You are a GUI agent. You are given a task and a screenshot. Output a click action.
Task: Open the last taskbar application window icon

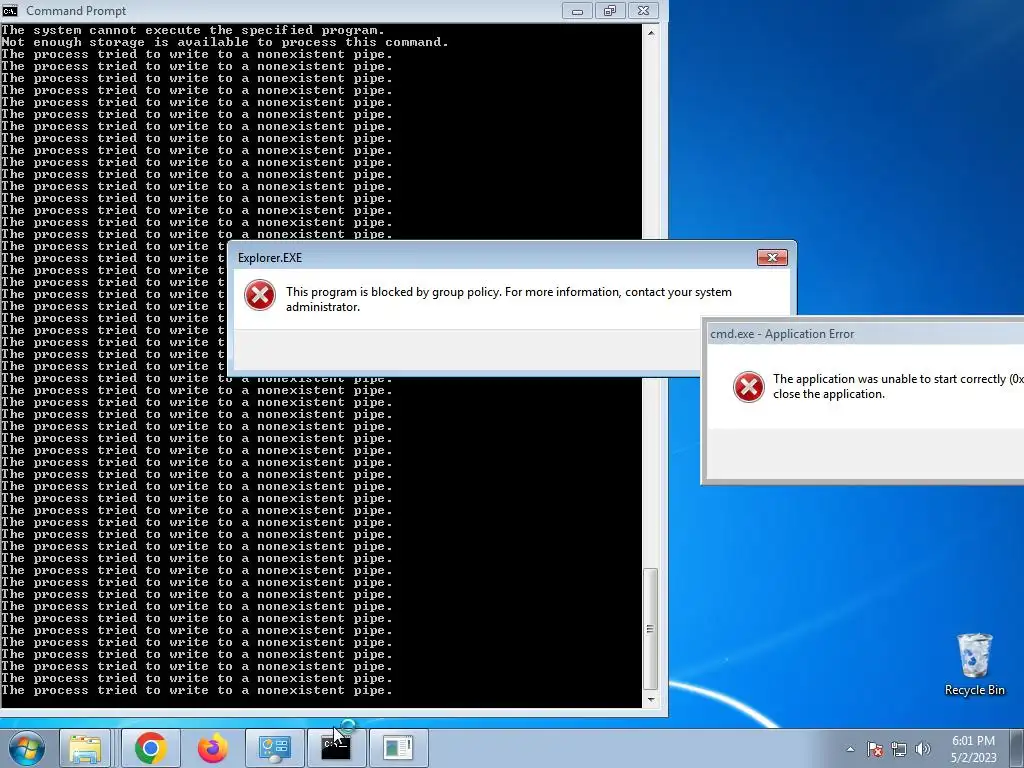[398, 748]
